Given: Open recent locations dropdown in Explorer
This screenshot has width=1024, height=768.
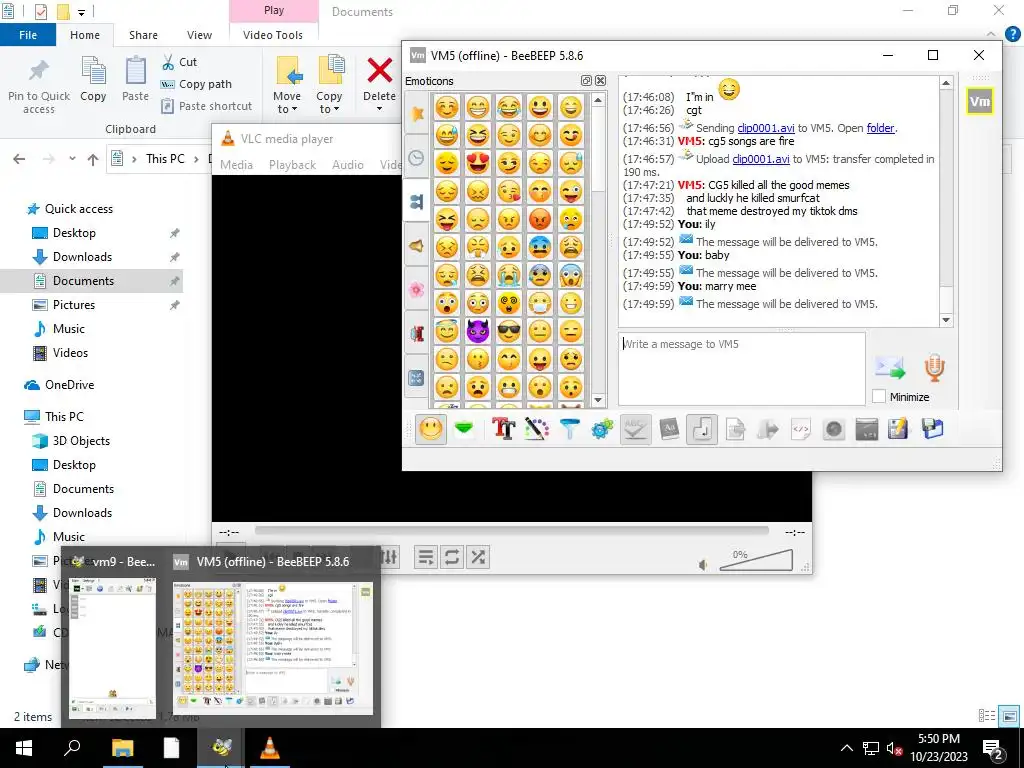Looking at the screenshot, I should point(72,159).
